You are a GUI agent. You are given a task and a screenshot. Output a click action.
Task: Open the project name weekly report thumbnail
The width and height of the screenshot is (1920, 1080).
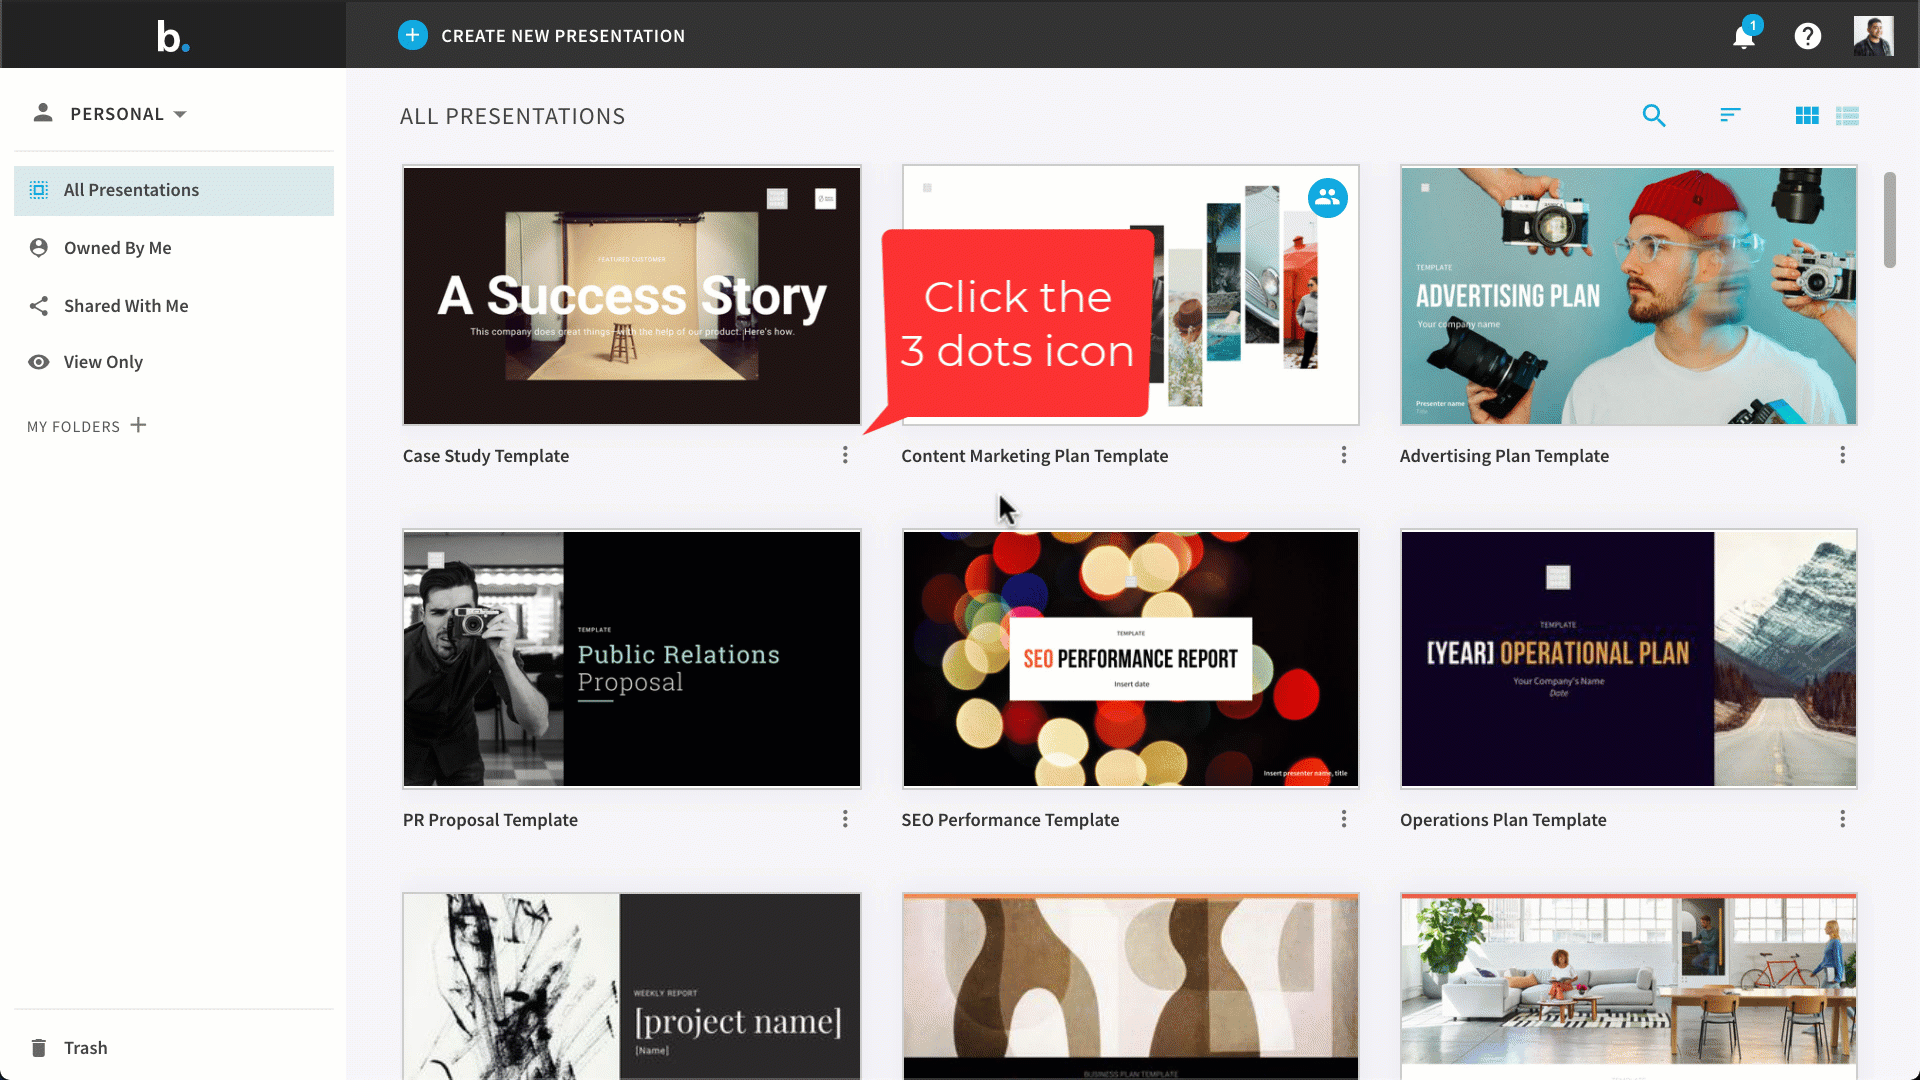[x=632, y=987]
